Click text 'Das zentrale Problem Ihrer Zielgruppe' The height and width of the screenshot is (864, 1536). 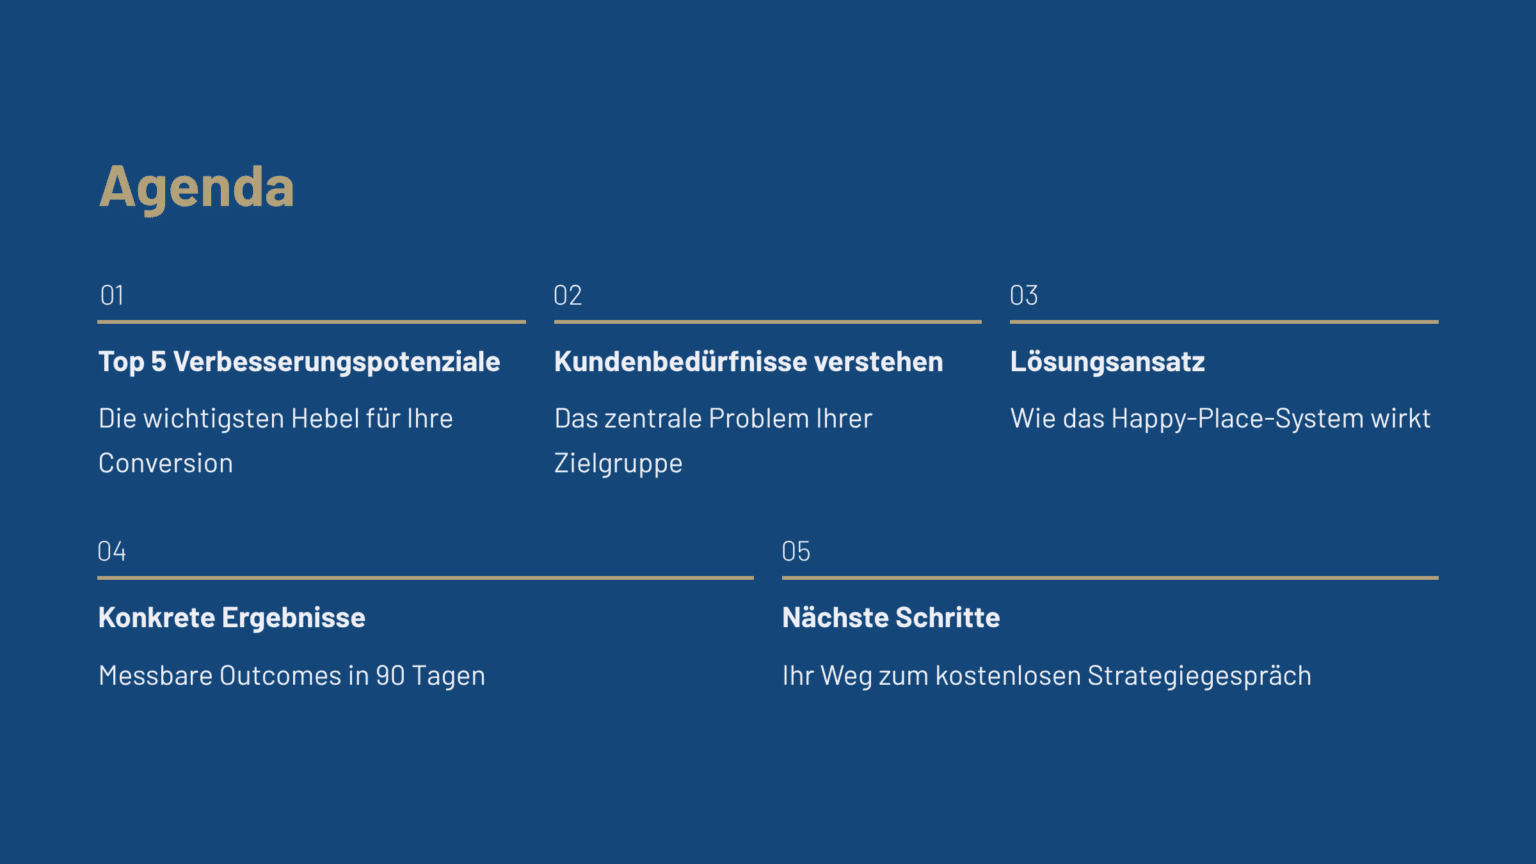tap(713, 440)
